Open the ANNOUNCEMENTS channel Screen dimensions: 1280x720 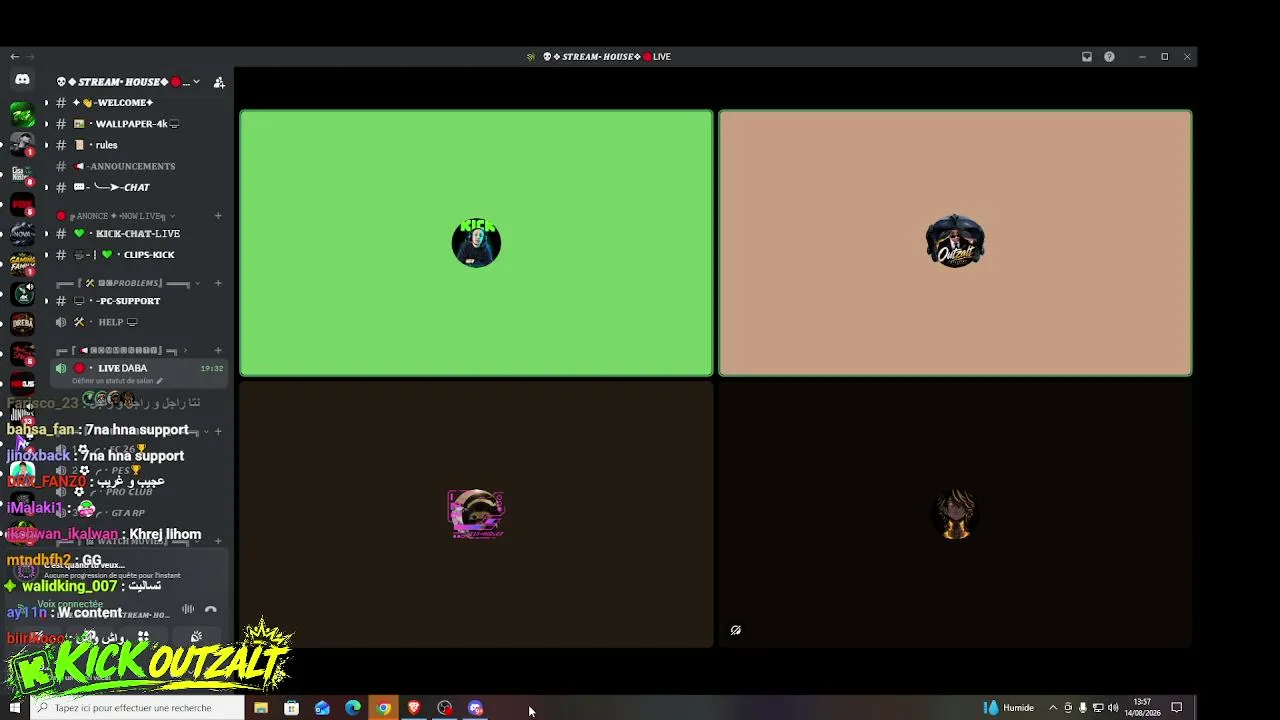point(139,166)
